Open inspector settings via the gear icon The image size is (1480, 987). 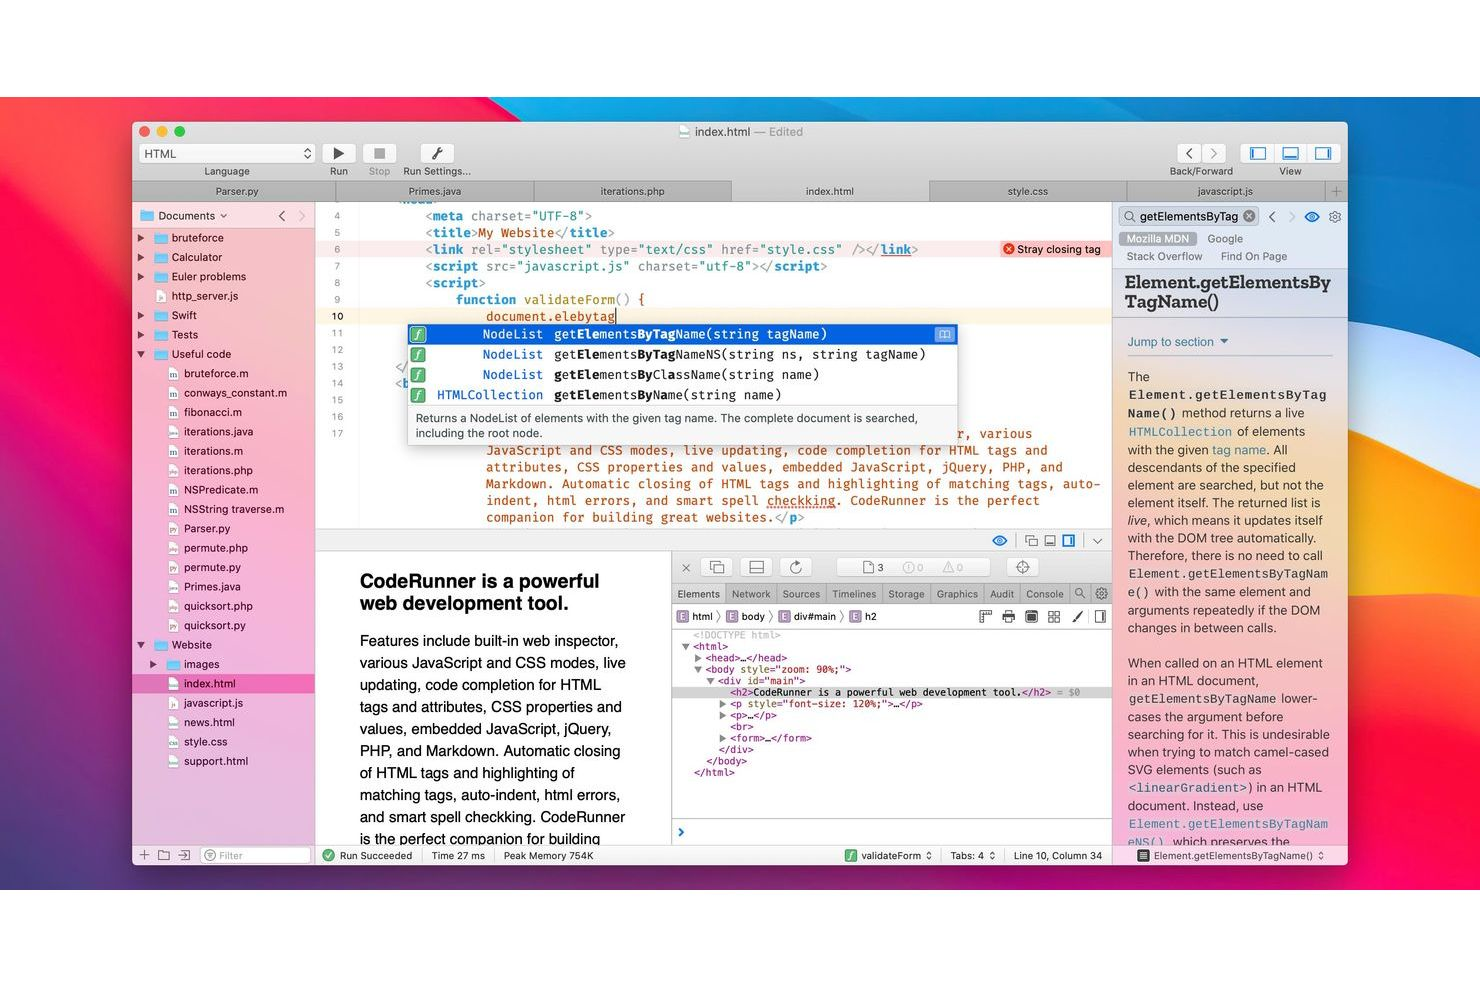click(1101, 593)
